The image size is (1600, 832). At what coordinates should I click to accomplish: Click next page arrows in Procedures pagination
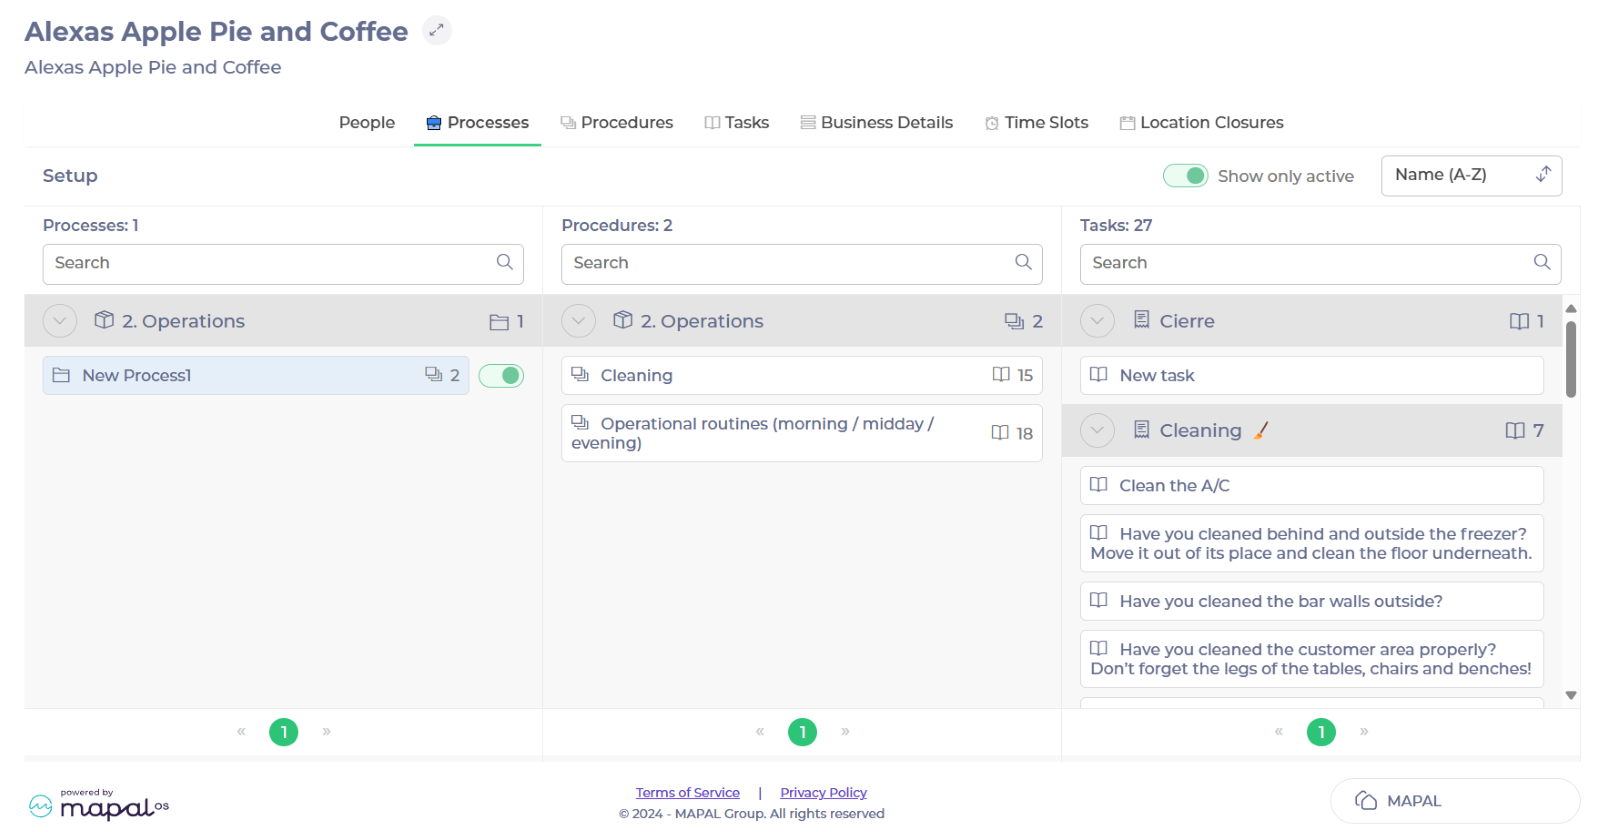pyautogui.click(x=845, y=731)
